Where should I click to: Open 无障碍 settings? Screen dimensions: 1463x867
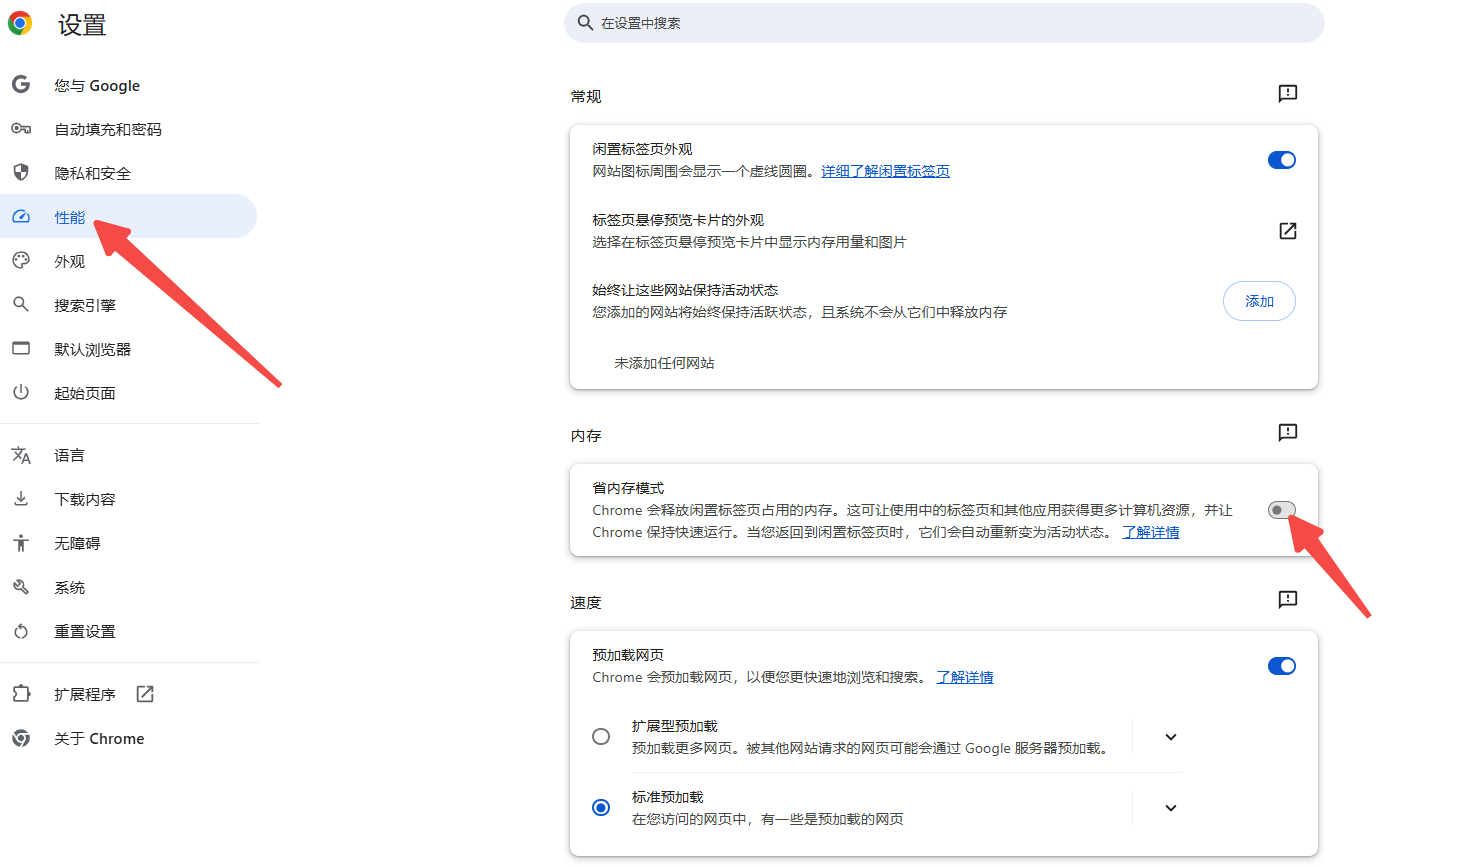128,543
